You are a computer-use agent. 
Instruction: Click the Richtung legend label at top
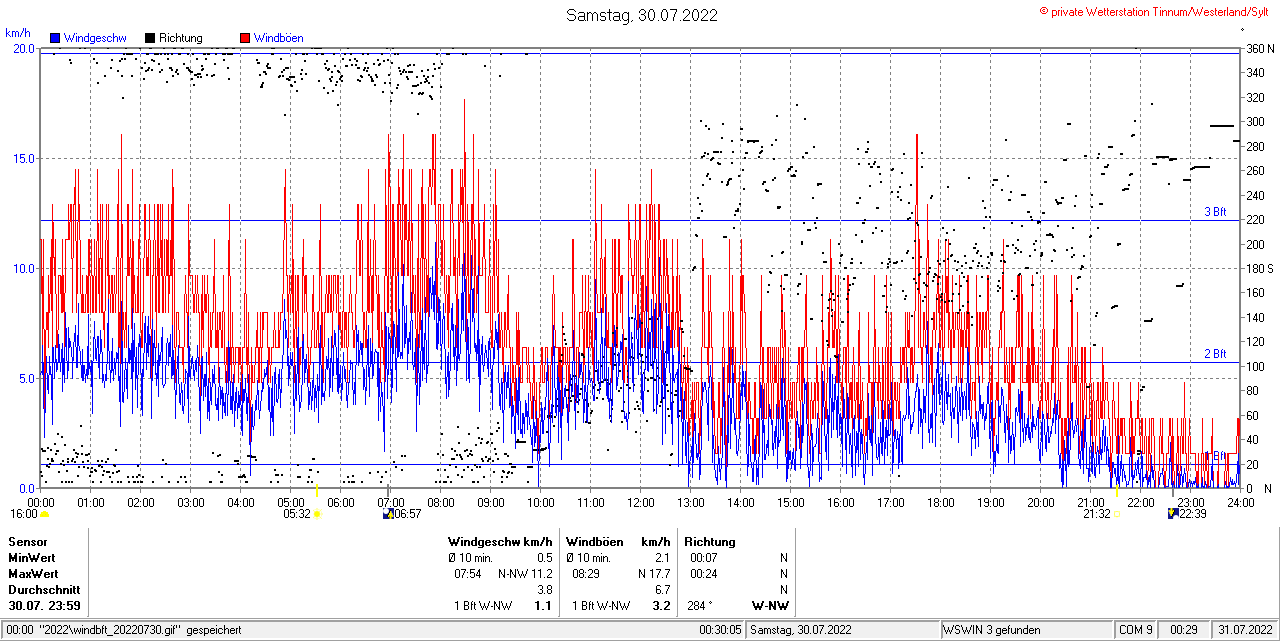tap(180, 38)
